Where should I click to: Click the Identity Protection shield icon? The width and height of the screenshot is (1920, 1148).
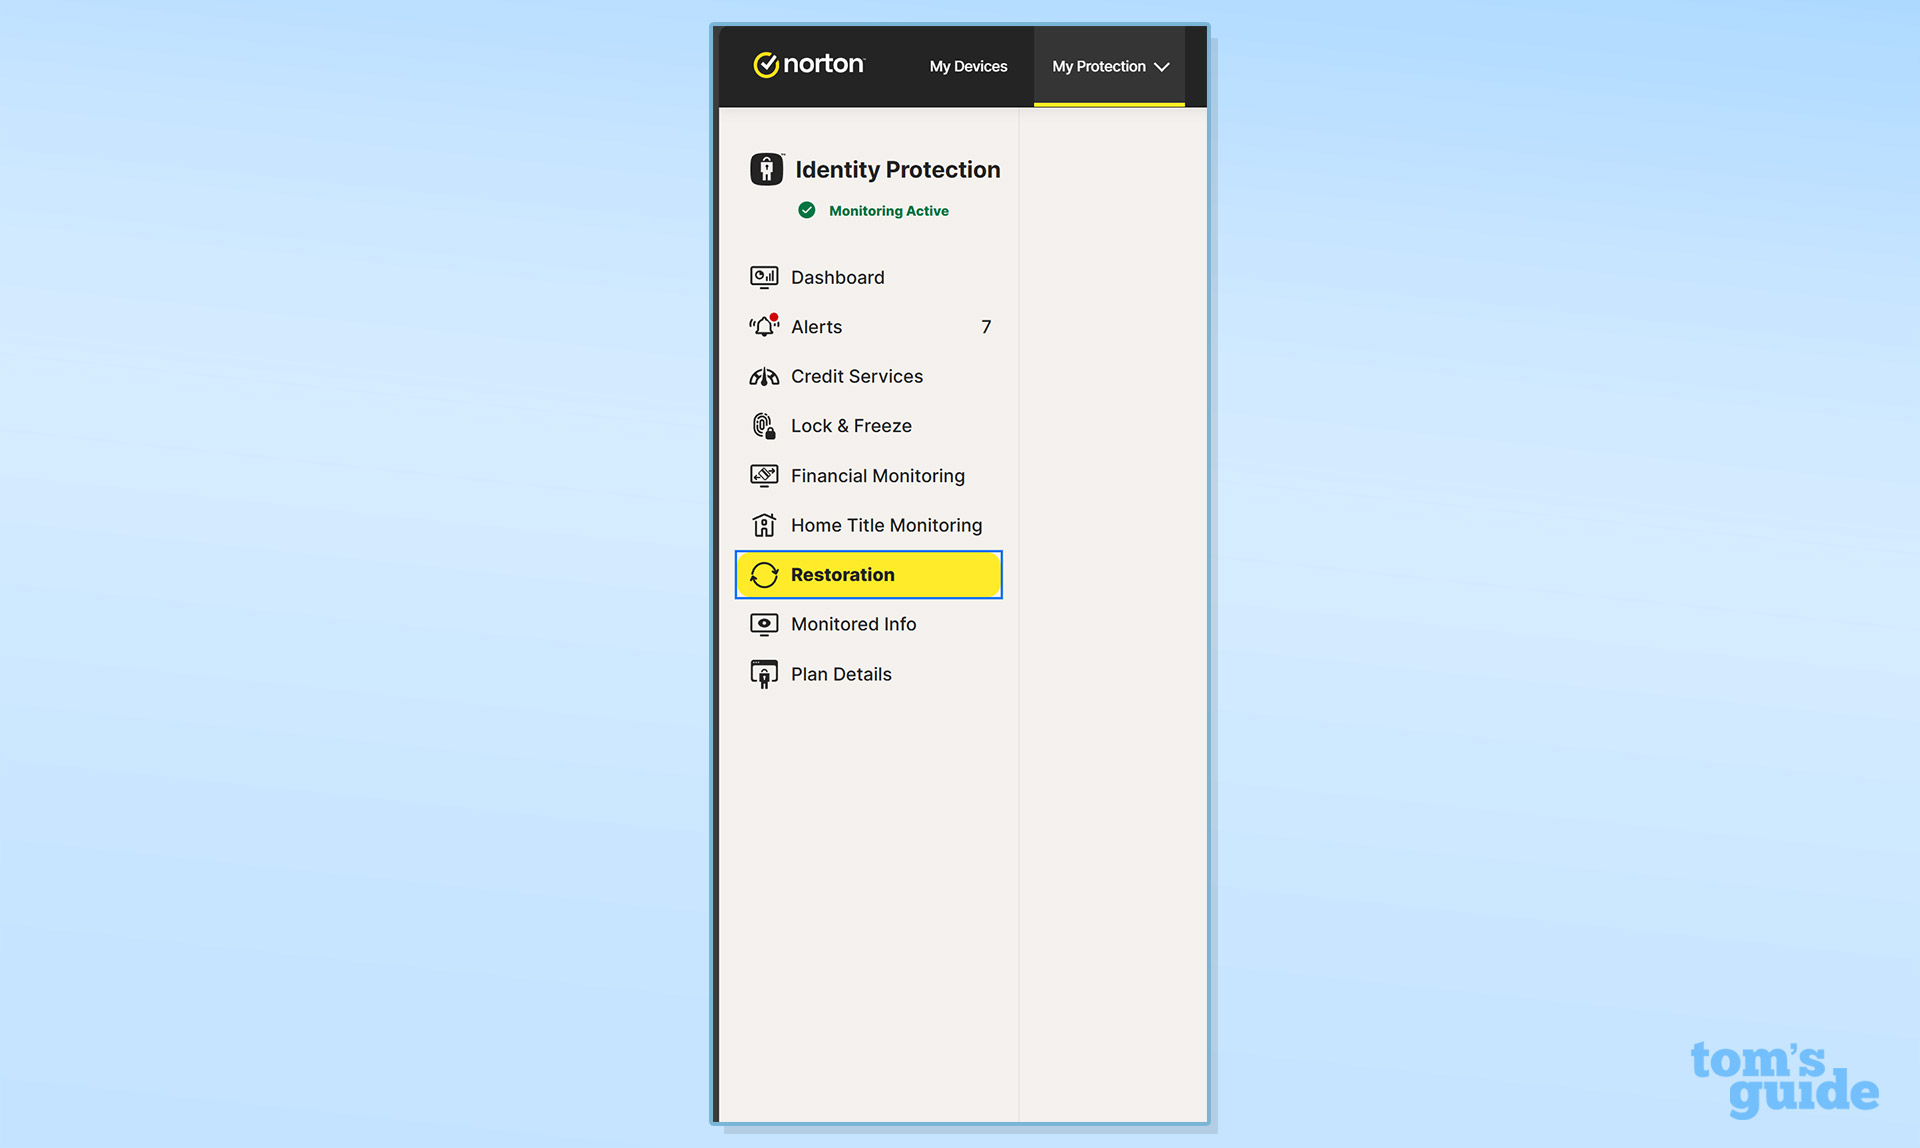click(x=766, y=169)
